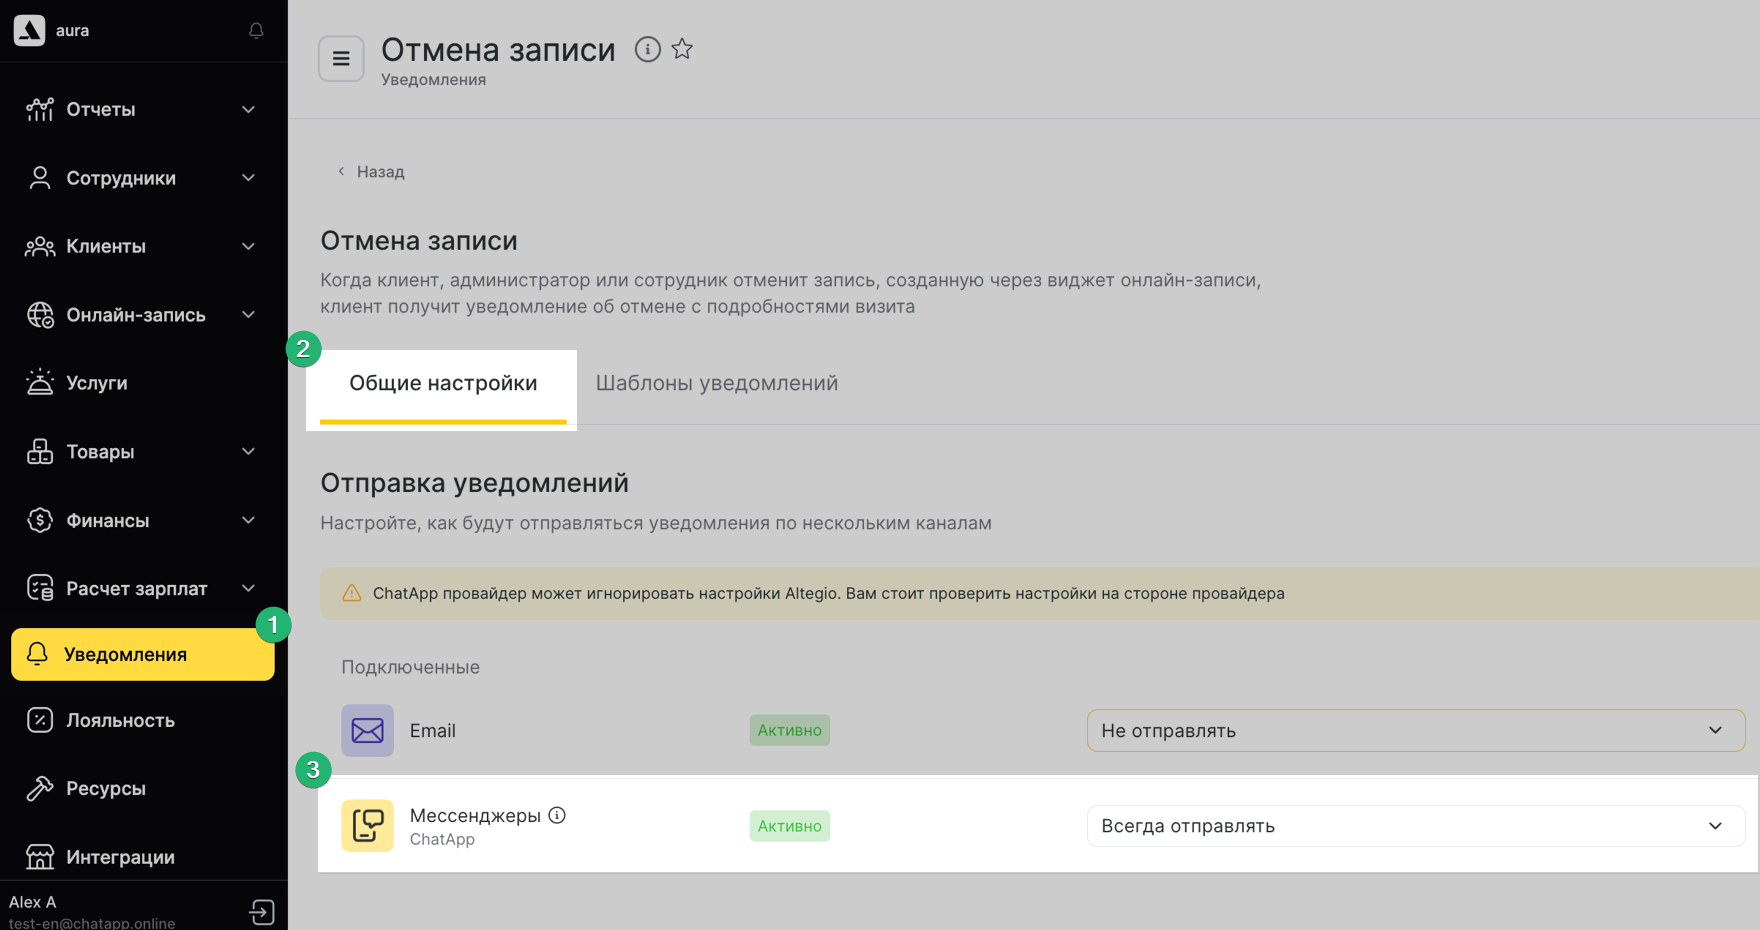Click the hamburger menu button
The image size is (1760, 930).
[341, 59]
